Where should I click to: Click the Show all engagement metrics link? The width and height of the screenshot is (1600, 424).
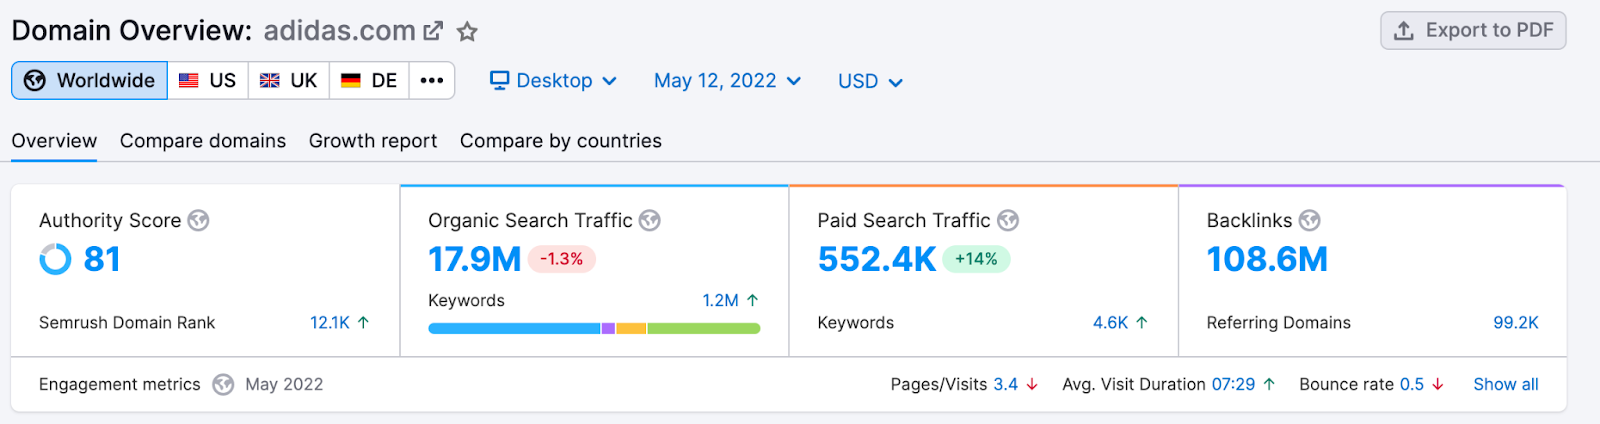point(1505,385)
